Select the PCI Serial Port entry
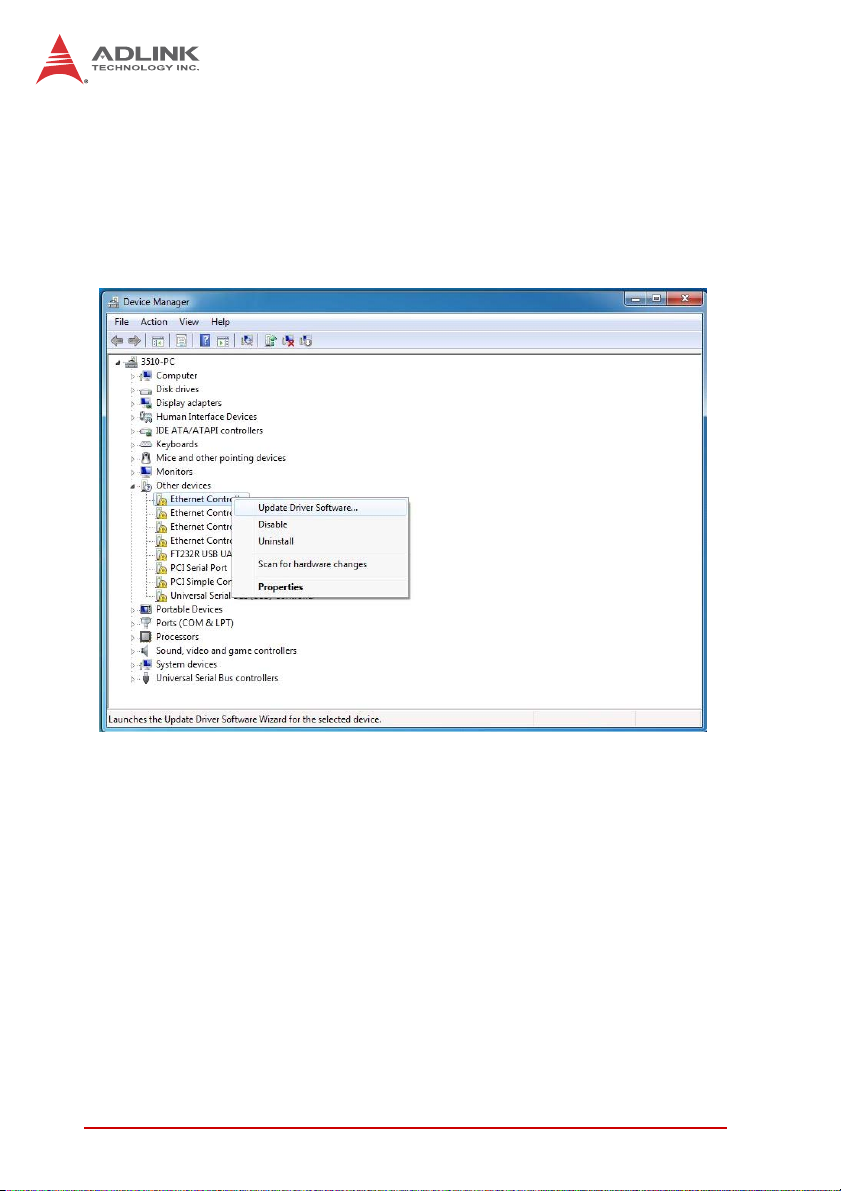 (x=198, y=568)
